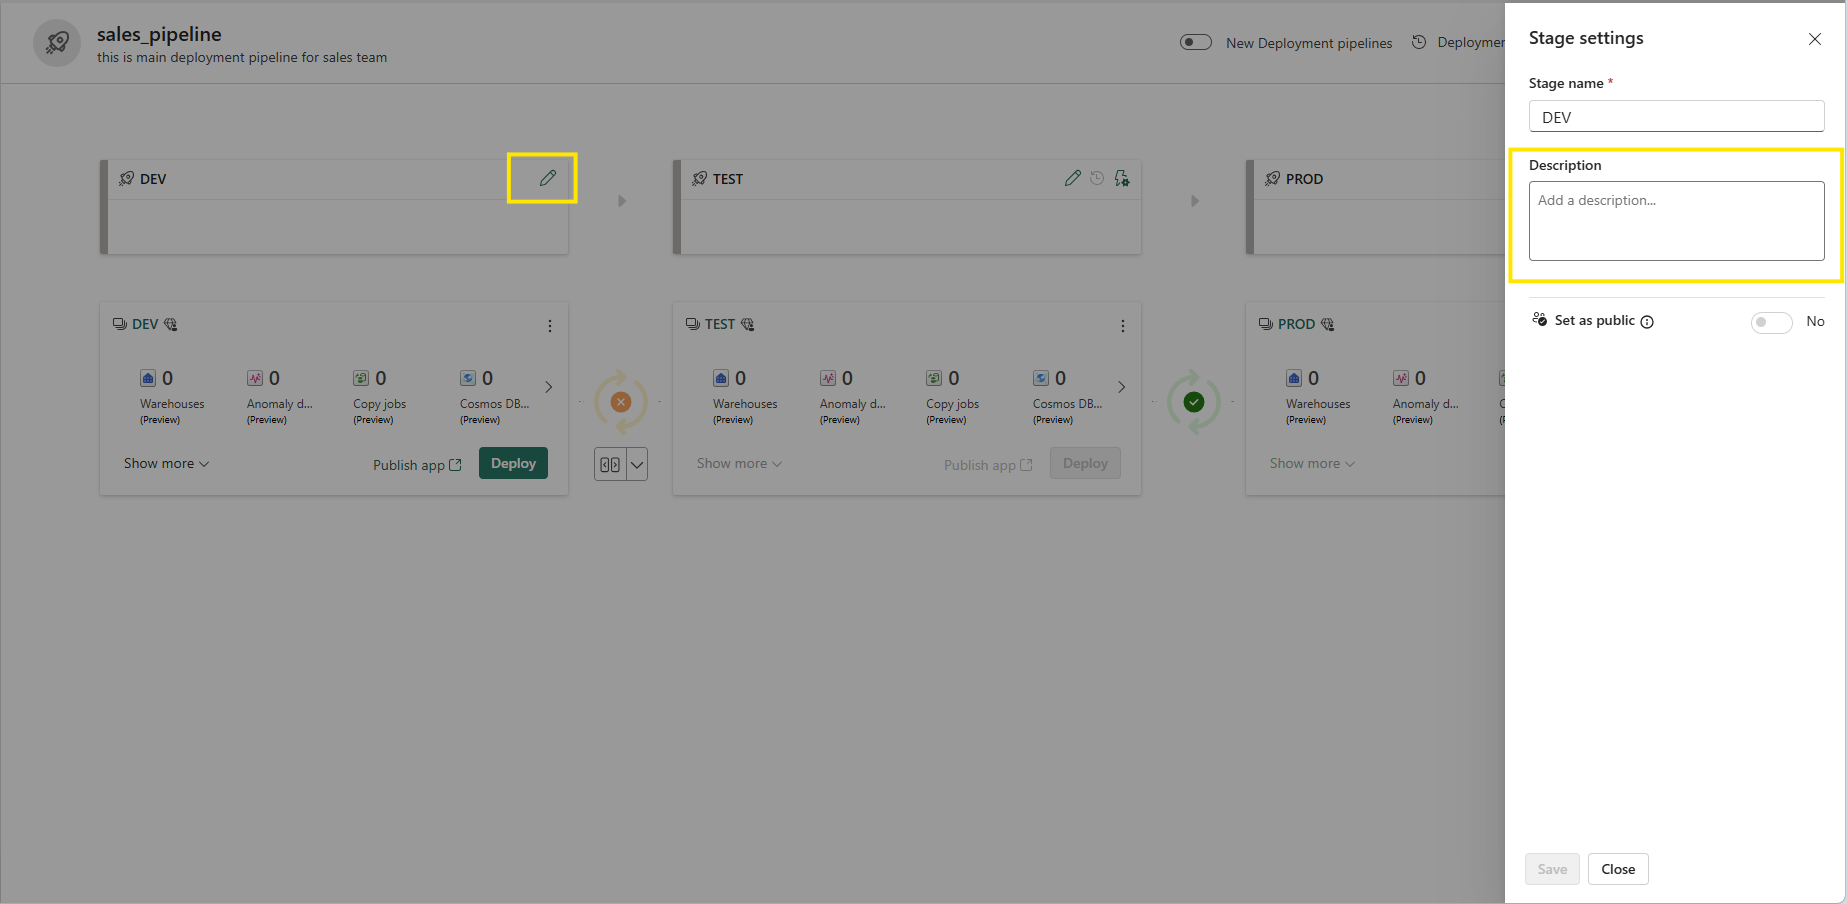The width and height of the screenshot is (1847, 904).
Task: Click 'this is main deployment pipeline for sales team' text
Action: click(x=242, y=58)
